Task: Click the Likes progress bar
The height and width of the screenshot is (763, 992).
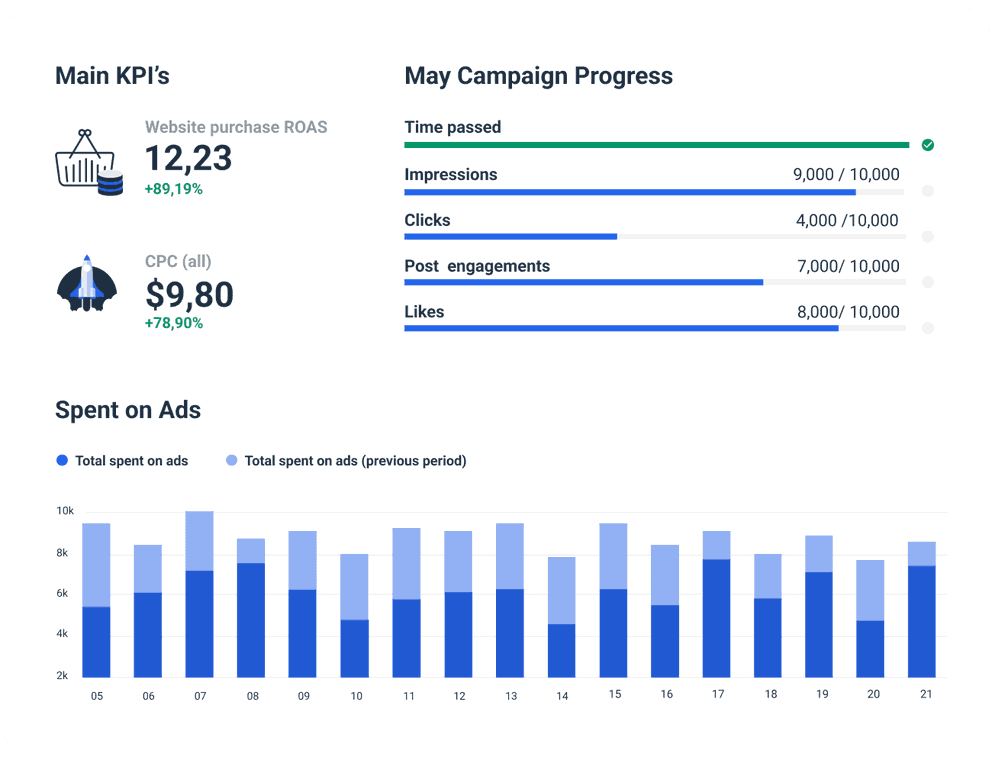Action: (654, 328)
